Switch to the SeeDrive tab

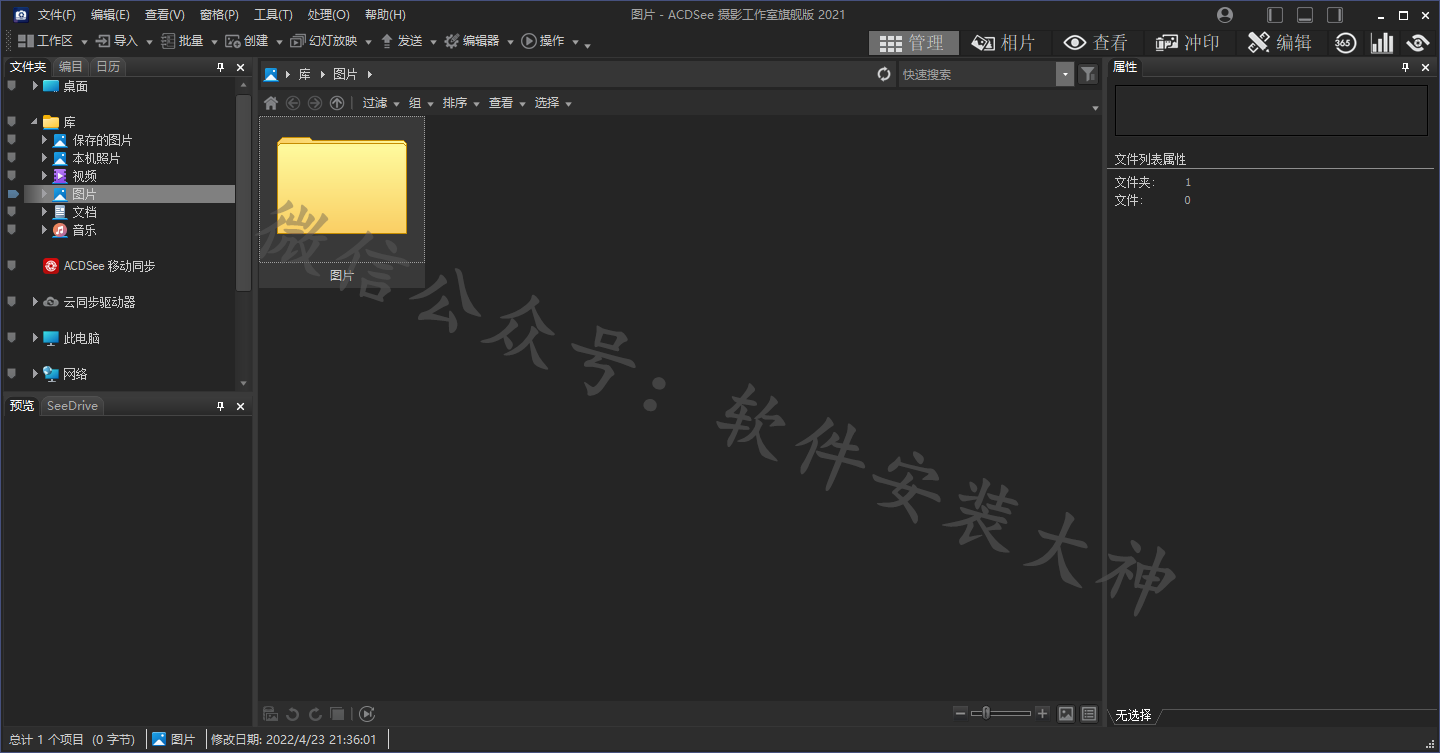point(72,406)
